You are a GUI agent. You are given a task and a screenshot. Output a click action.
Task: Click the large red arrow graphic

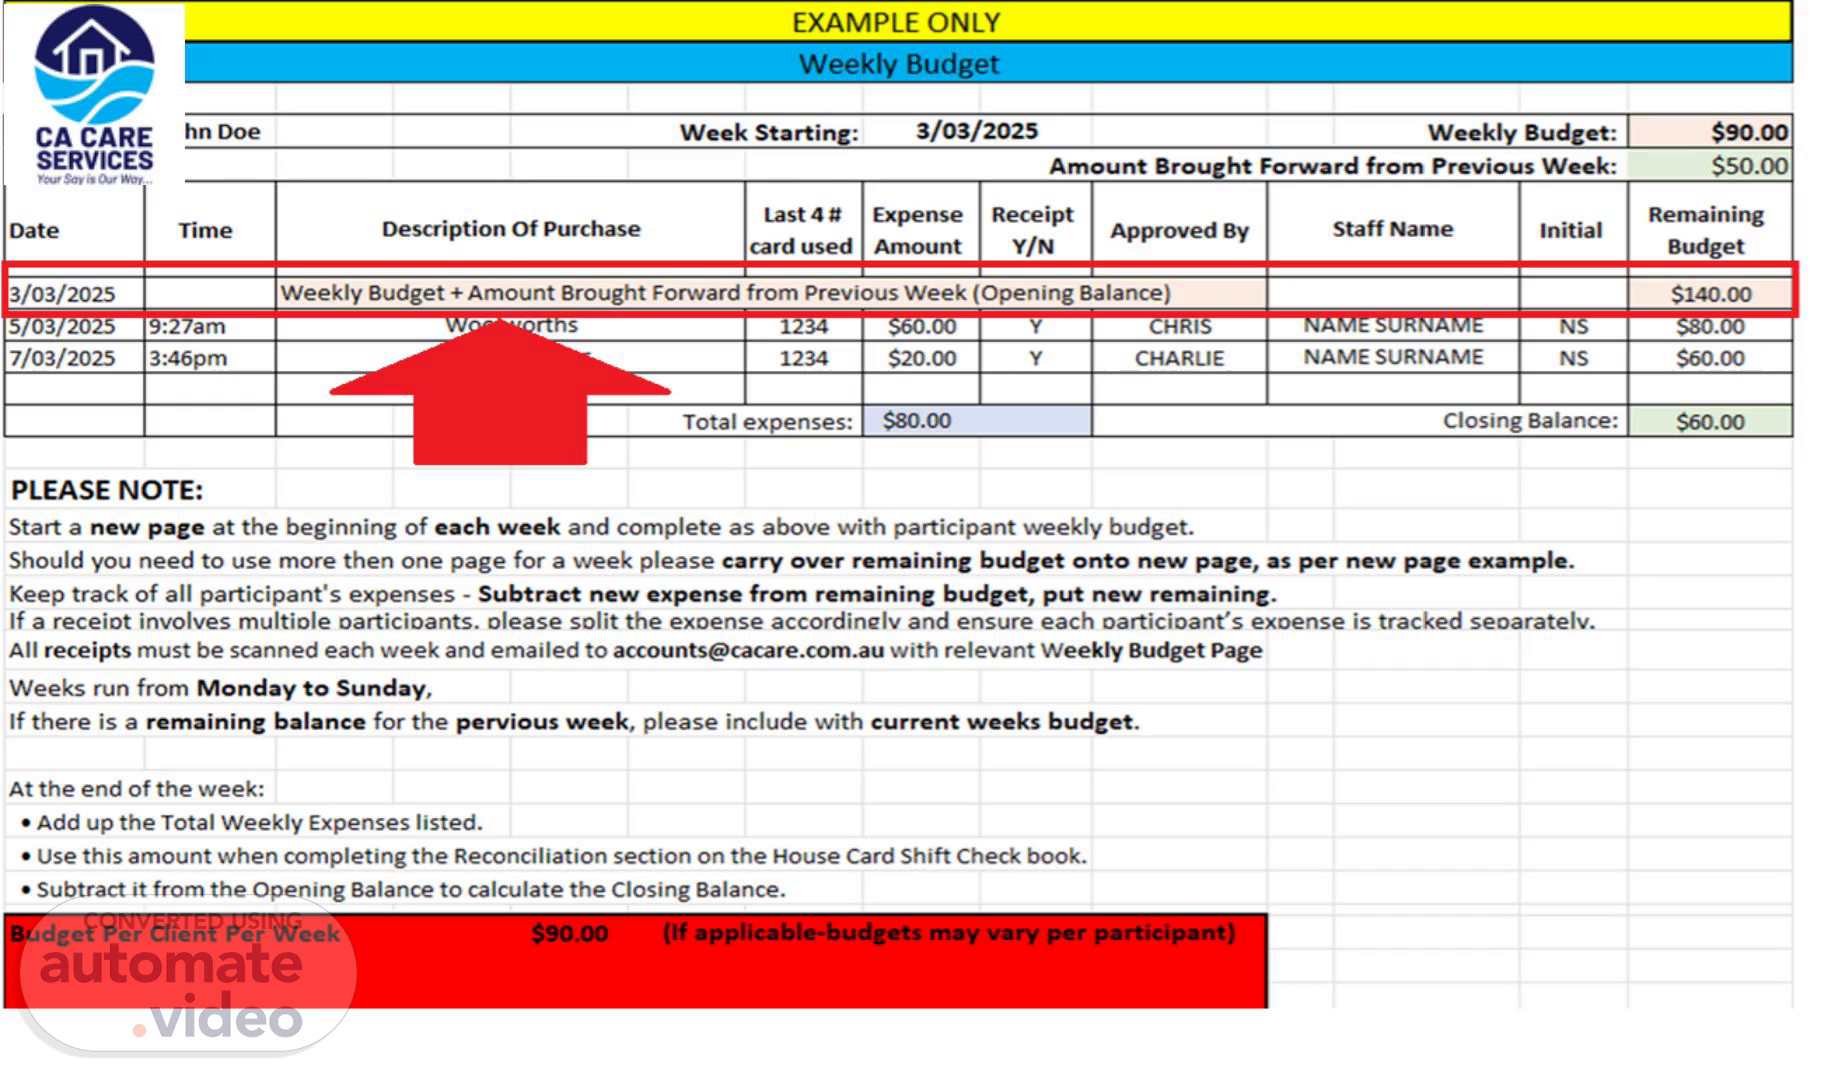click(x=500, y=400)
